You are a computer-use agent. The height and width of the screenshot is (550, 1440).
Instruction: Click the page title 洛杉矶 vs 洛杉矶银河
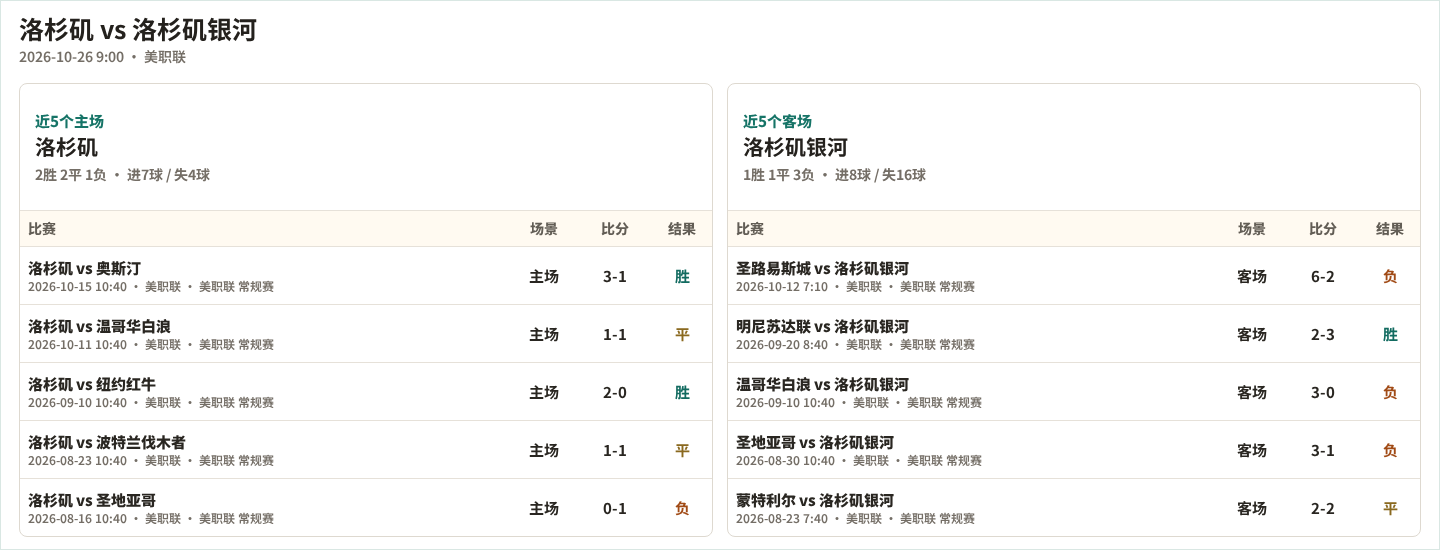coord(138,30)
